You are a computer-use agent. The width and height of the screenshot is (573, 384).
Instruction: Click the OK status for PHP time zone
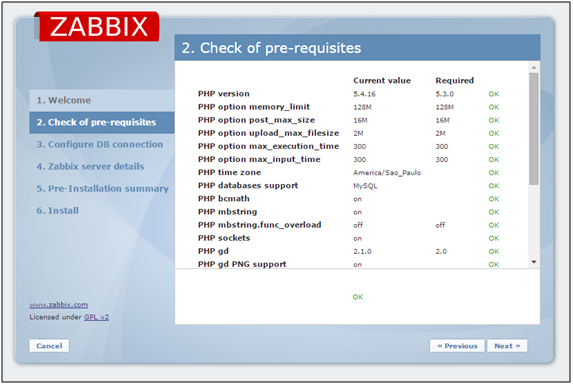(494, 172)
